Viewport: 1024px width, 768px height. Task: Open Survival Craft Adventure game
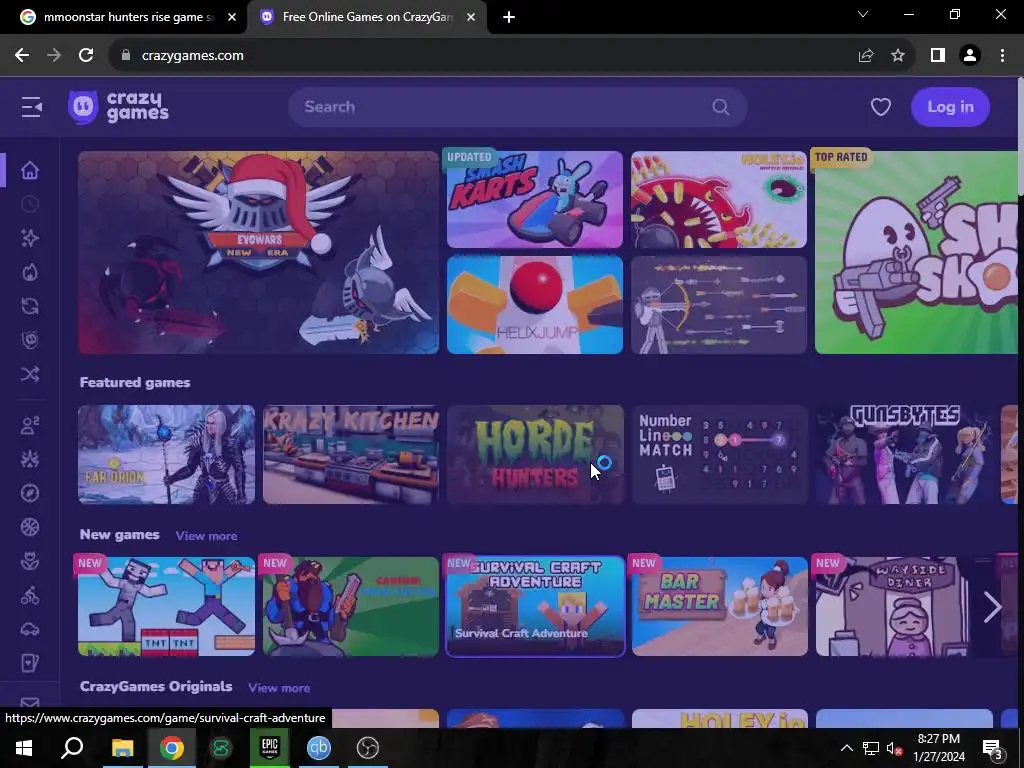click(x=535, y=607)
